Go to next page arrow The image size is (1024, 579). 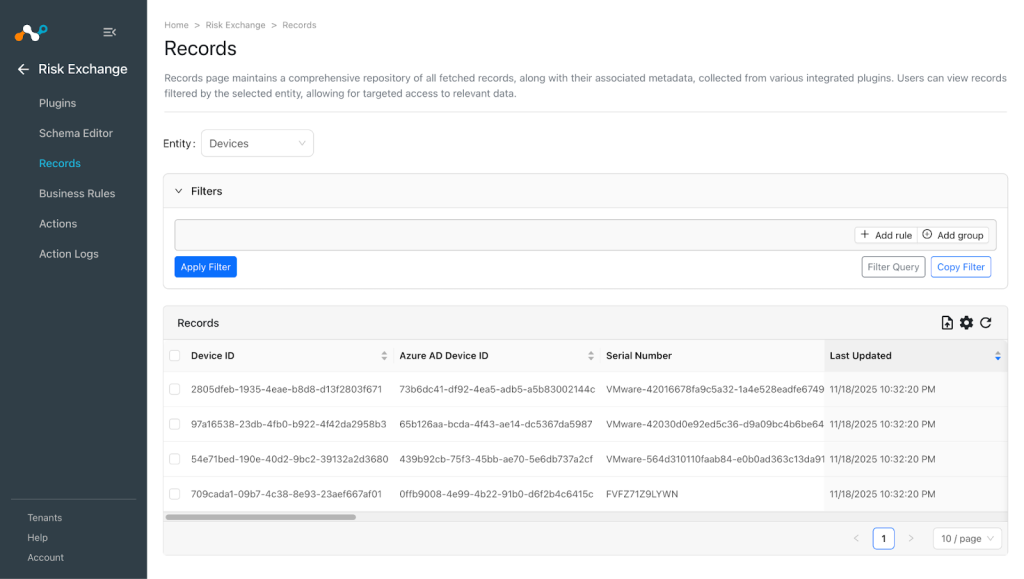[x=911, y=539]
